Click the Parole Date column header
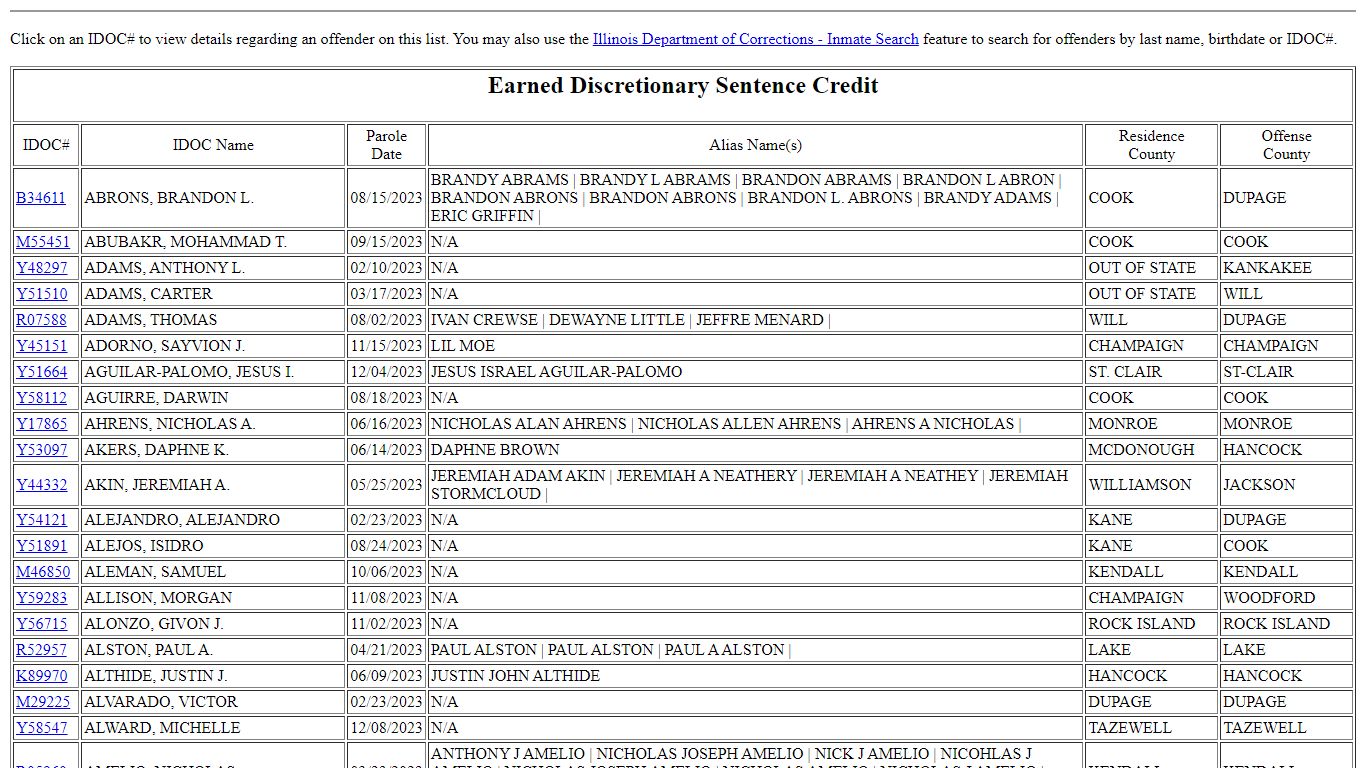 tap(387, 145)
